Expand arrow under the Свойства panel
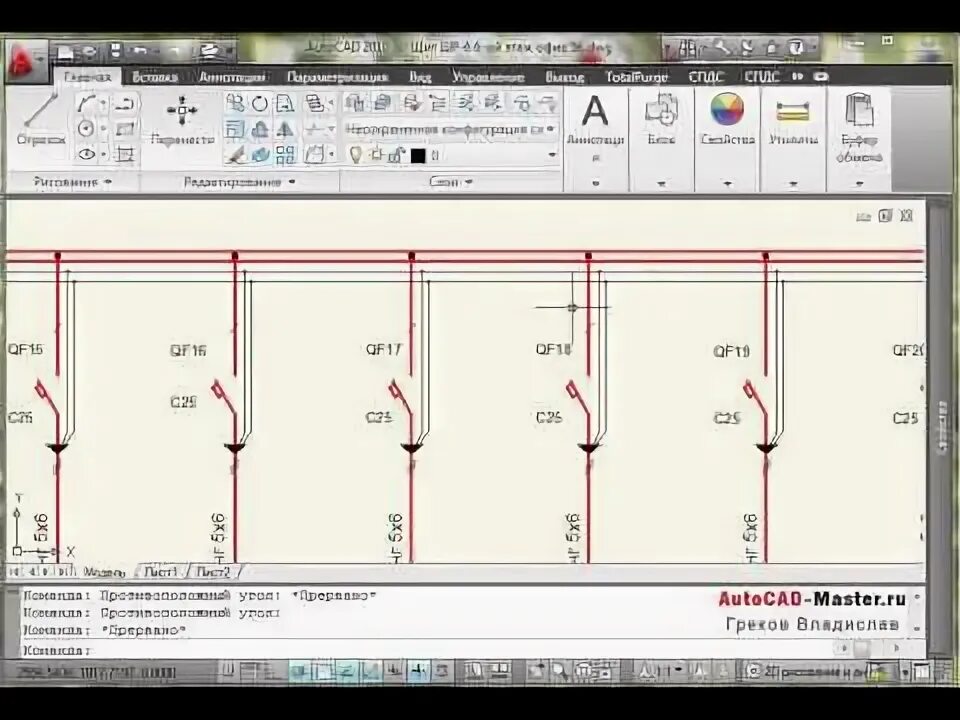The height and width of the screenshot is (720, 960). [x=727, y=183]
